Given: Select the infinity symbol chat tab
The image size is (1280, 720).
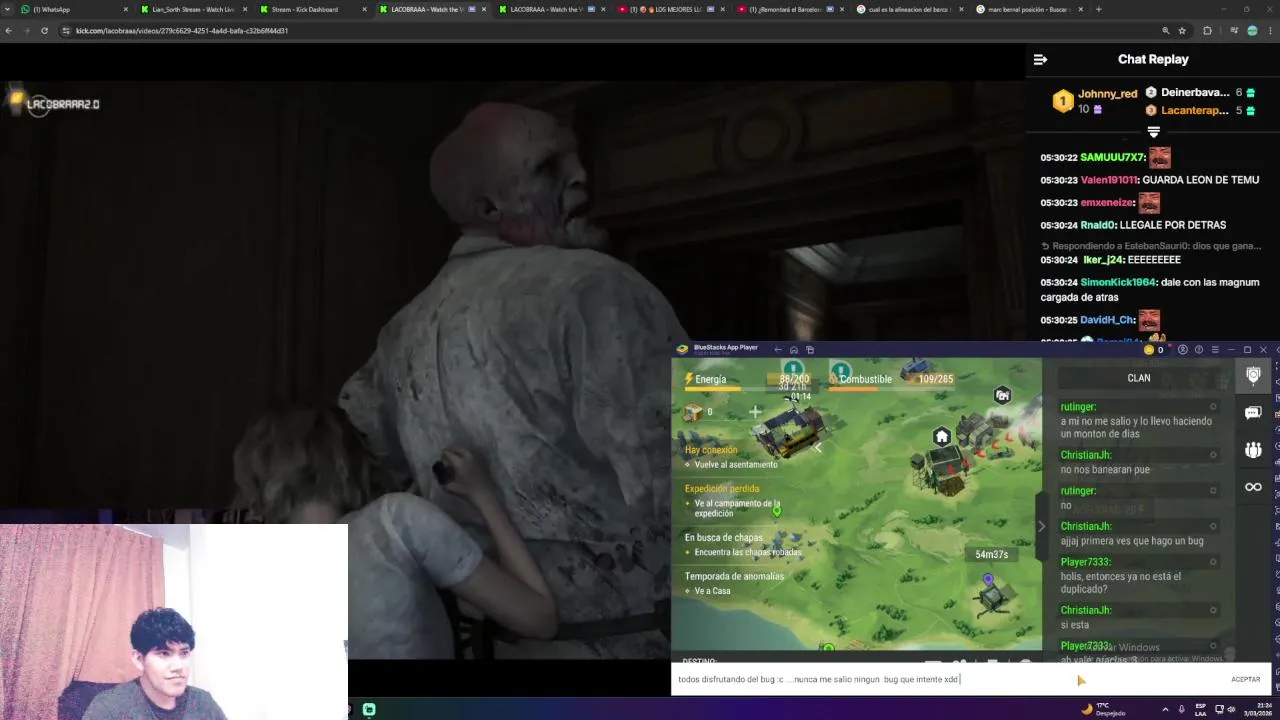Looking at the screenshot, I should click(x=1253, y=487).
